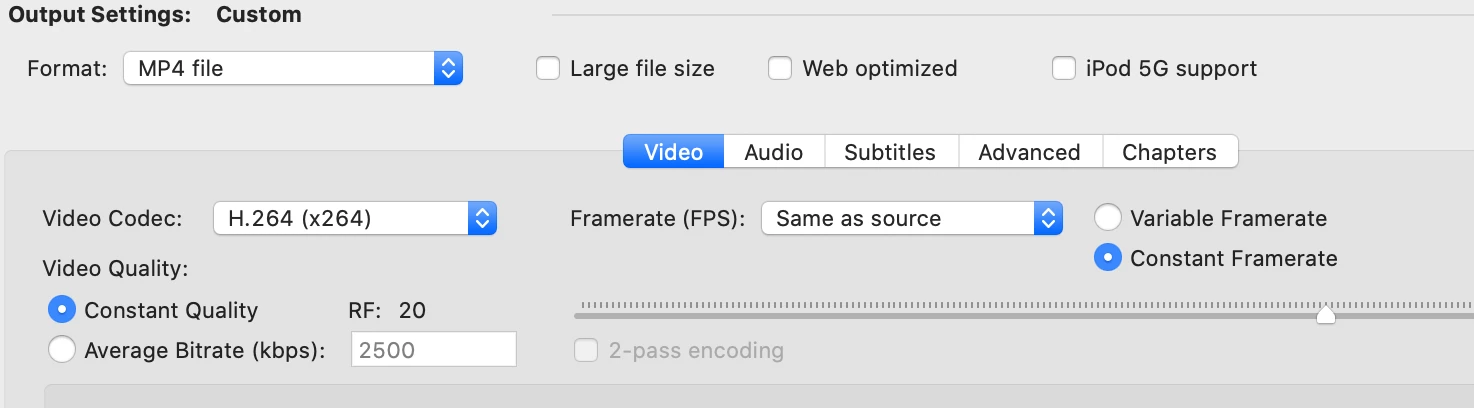1474x408 pixels.
Task: Toggle iPod 5G support checkbox
Action: [x=1064, y=69]
